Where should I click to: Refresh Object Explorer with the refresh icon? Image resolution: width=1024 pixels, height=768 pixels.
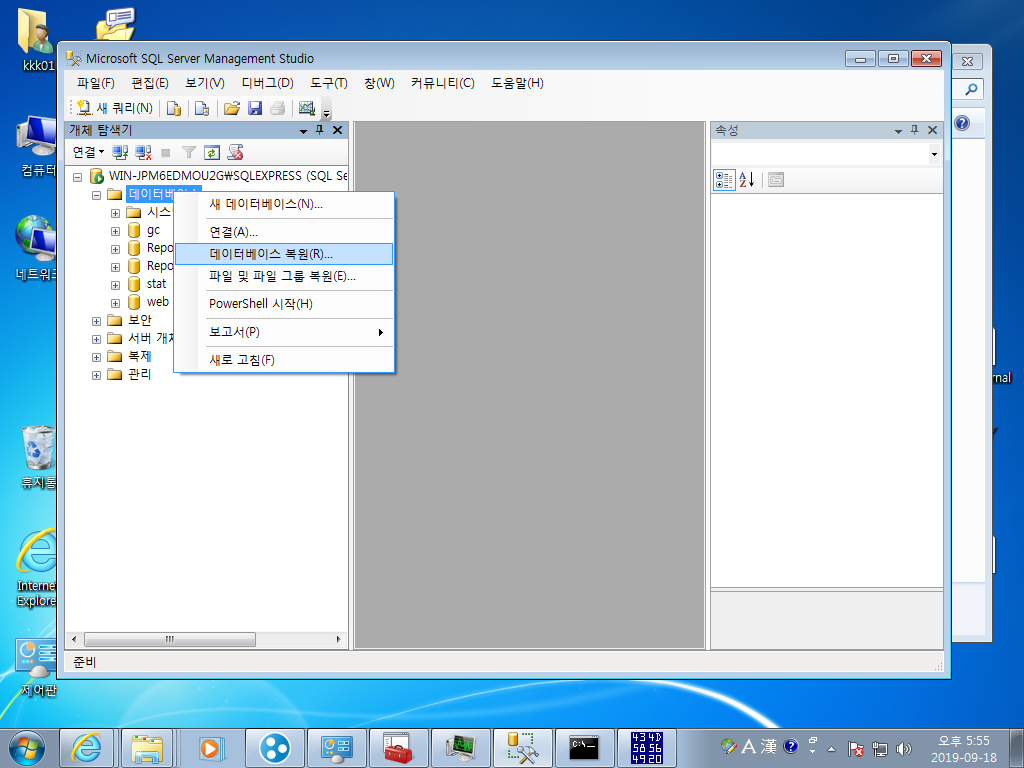pos(212,153)
